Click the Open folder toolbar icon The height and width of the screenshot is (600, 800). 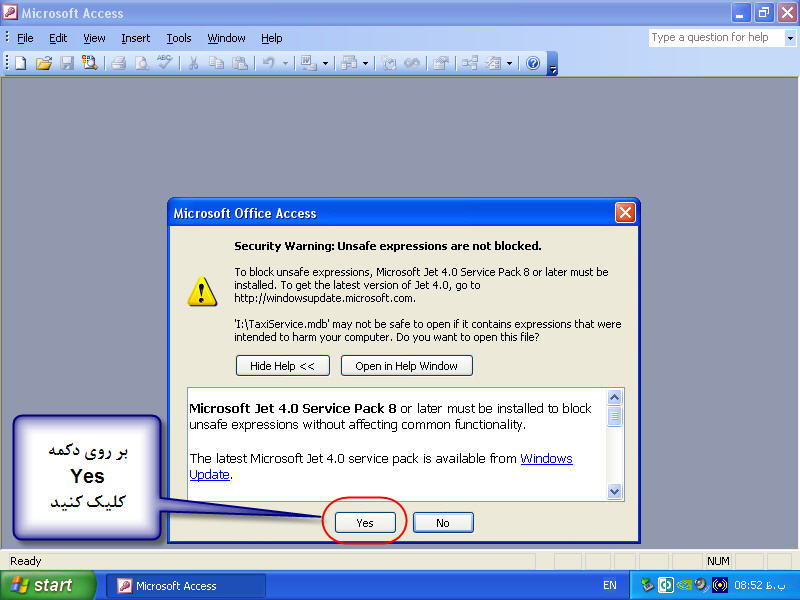(x=44, y=63)
